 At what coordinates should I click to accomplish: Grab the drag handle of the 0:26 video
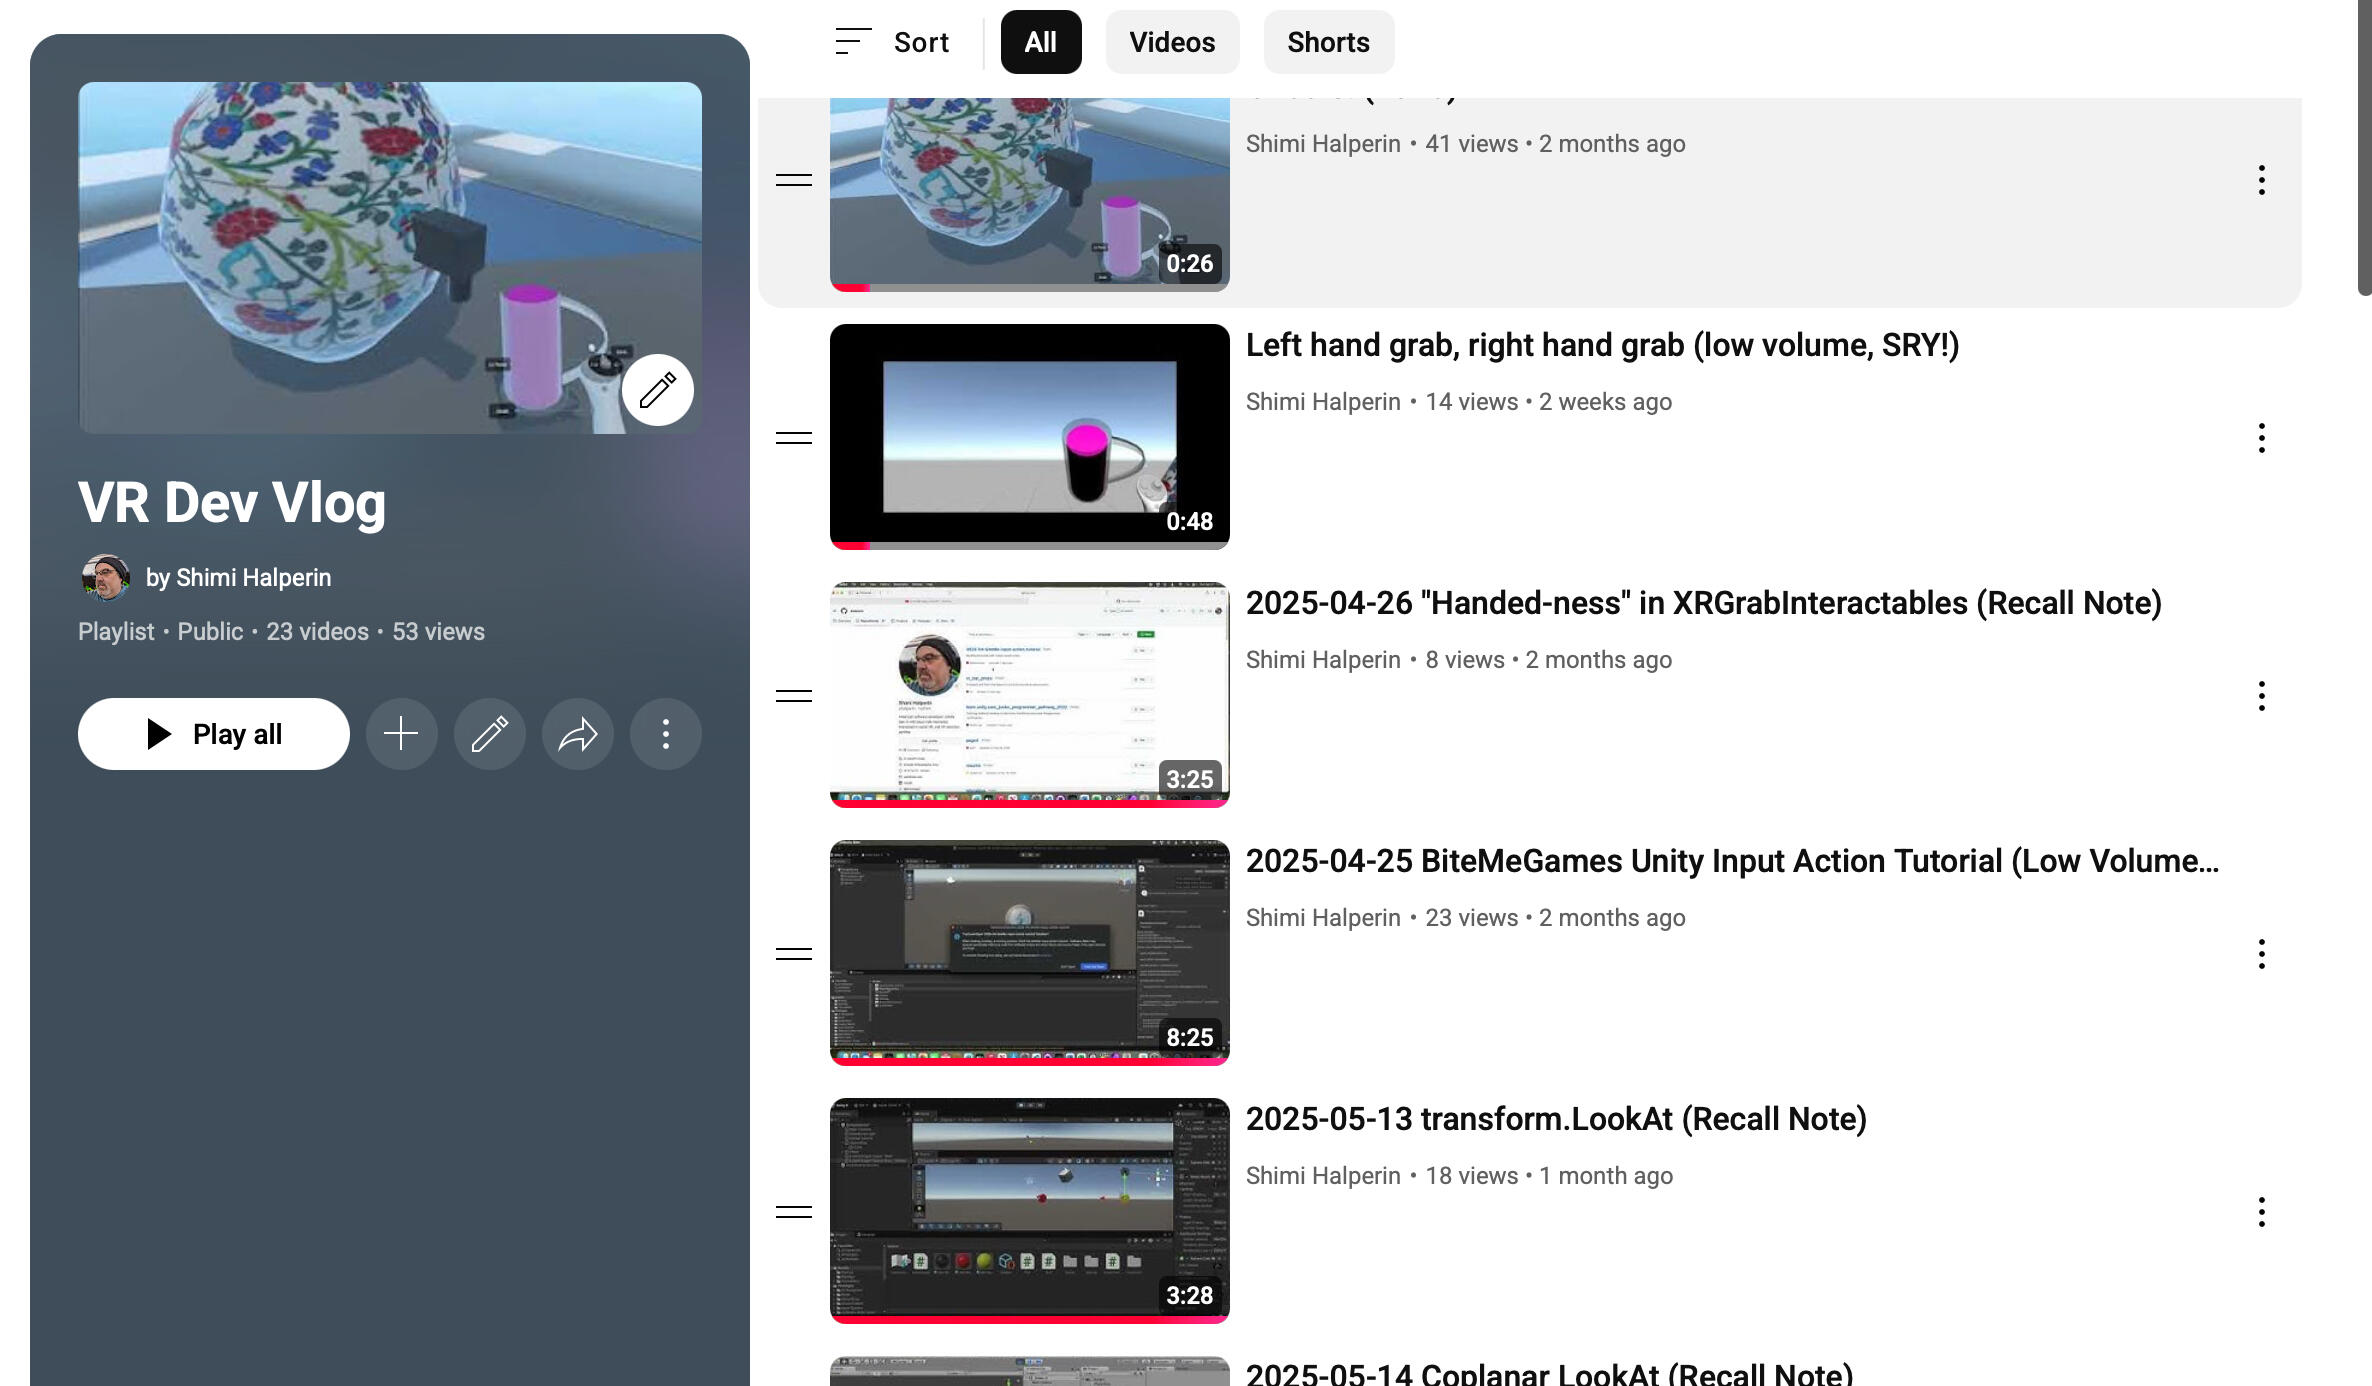(x=794, y=180)
